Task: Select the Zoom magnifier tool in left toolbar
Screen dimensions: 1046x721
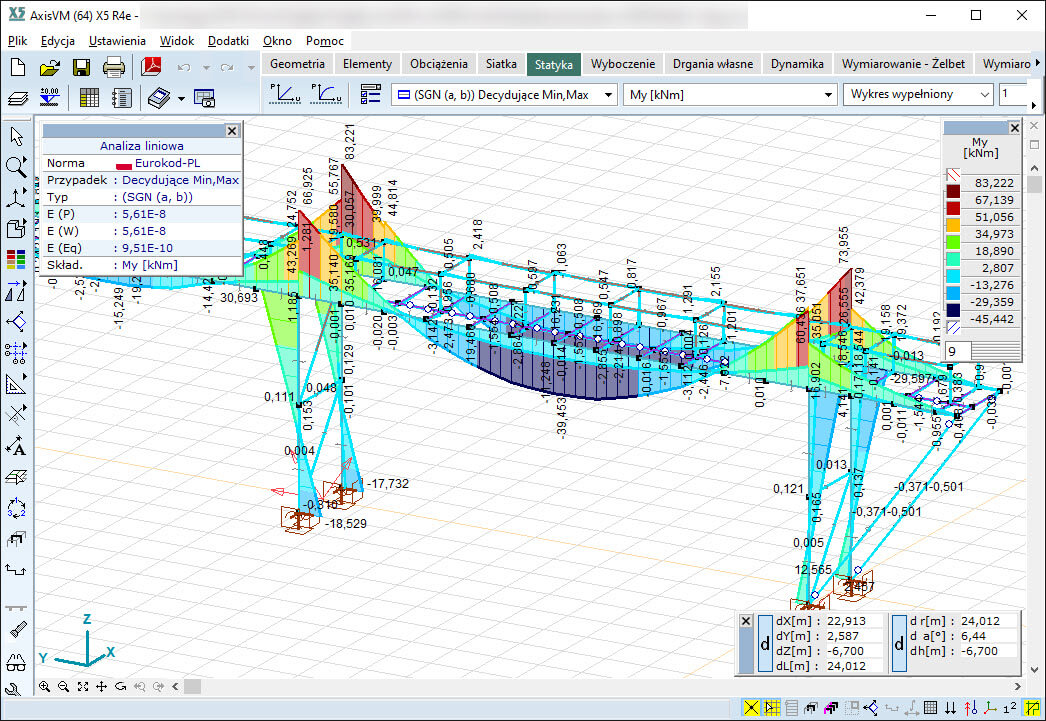Action: click(x=16, y=166)
